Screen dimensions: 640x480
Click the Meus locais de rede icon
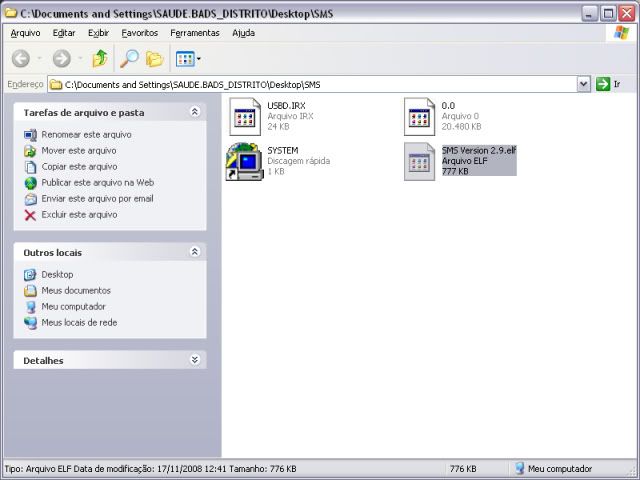[30, 323]
